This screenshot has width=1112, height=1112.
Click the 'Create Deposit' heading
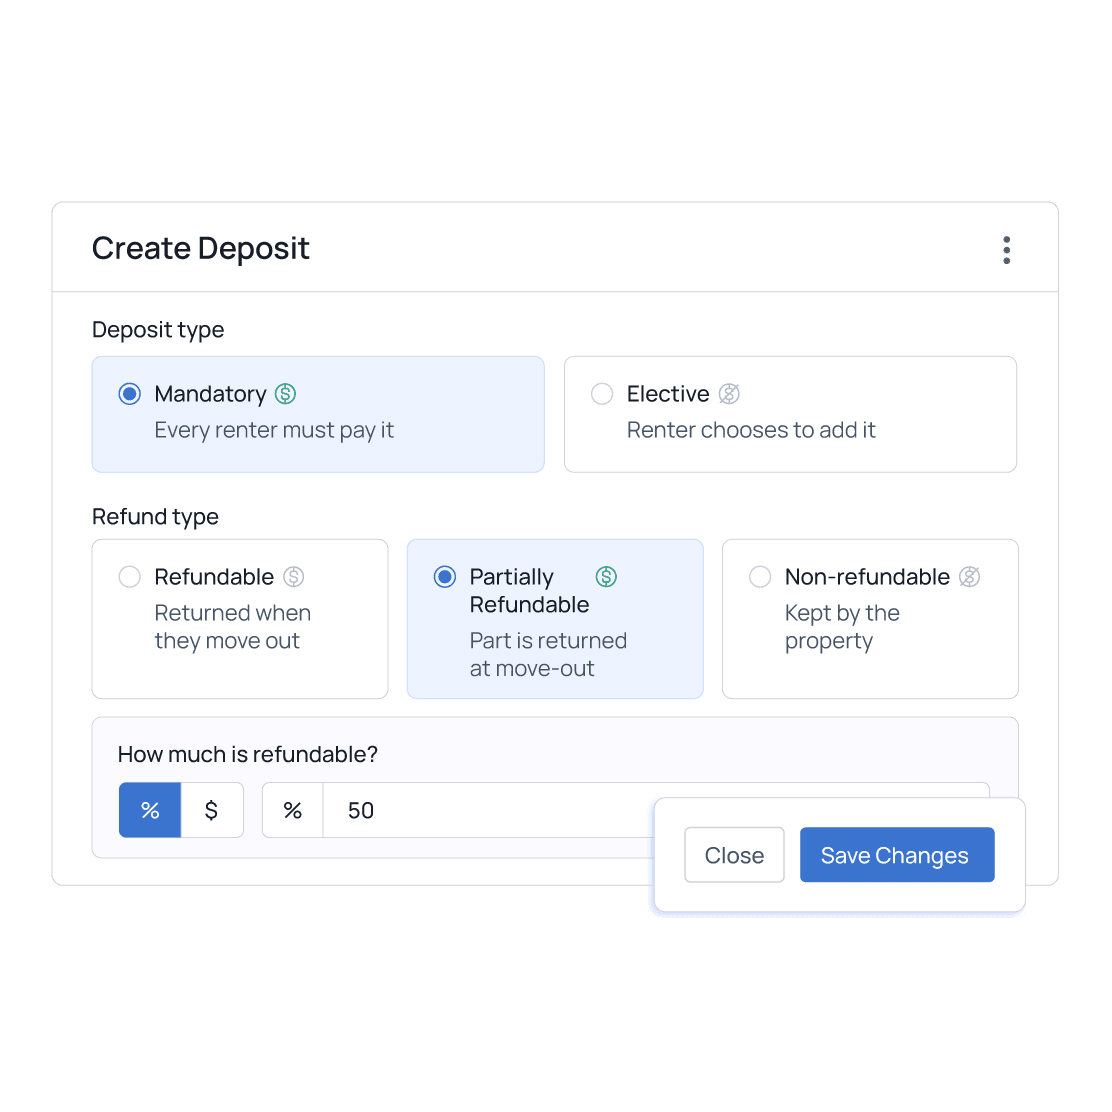click(x=201, y=248)
